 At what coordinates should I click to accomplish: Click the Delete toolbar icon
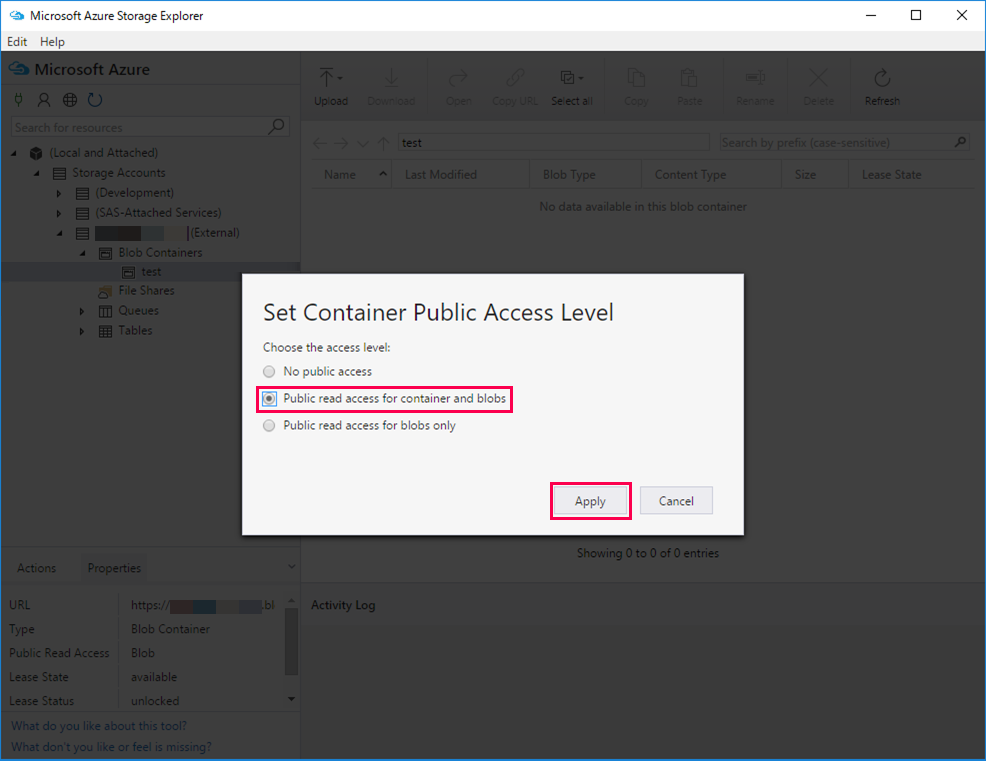(818, 78)
